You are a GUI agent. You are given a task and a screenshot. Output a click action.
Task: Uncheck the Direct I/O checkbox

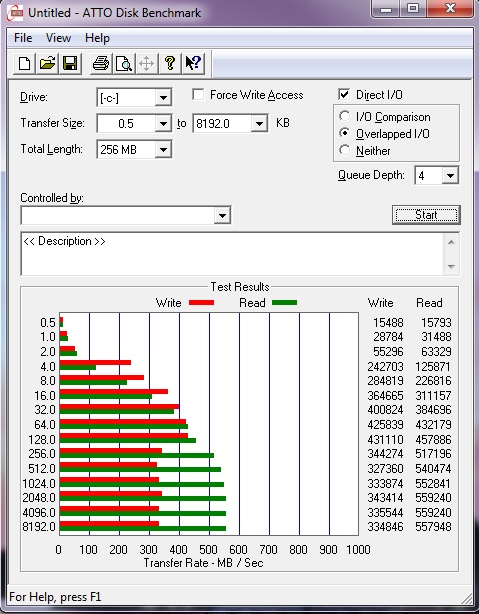[344, 94]
